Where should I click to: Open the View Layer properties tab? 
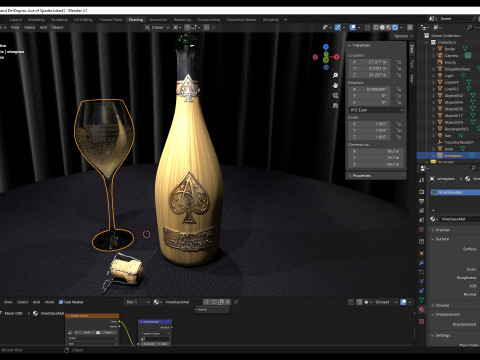coord(422,211)
